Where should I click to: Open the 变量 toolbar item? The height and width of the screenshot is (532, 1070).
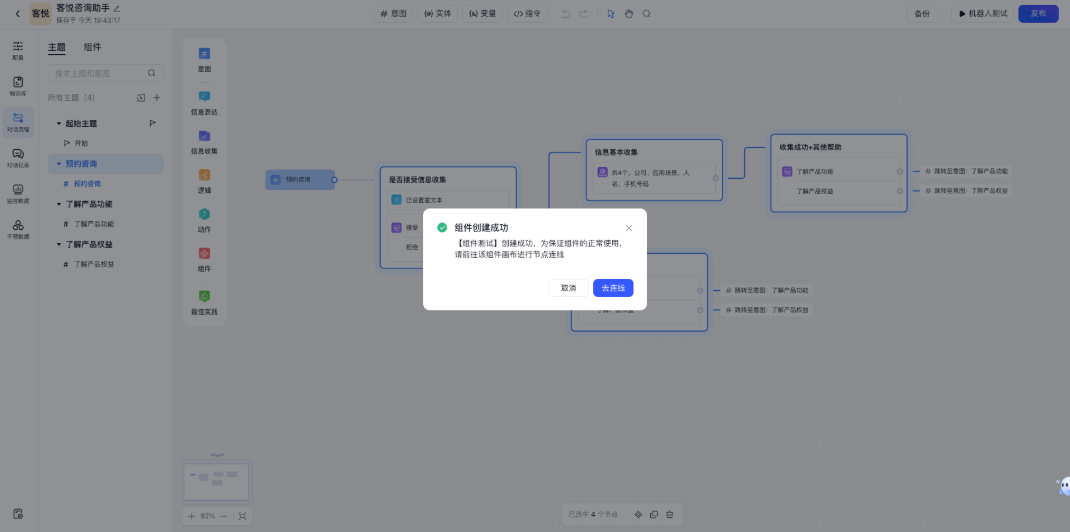pos(482,14)
